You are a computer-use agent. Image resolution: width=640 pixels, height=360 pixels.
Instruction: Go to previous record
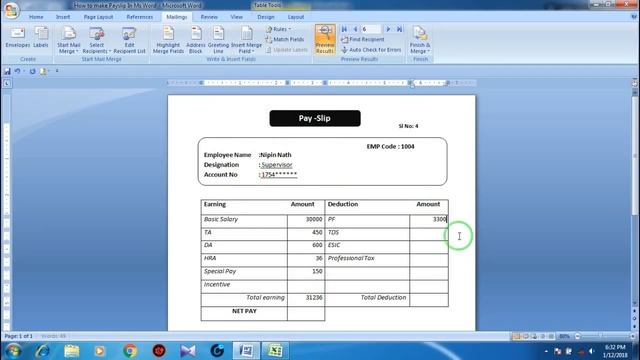355,29
